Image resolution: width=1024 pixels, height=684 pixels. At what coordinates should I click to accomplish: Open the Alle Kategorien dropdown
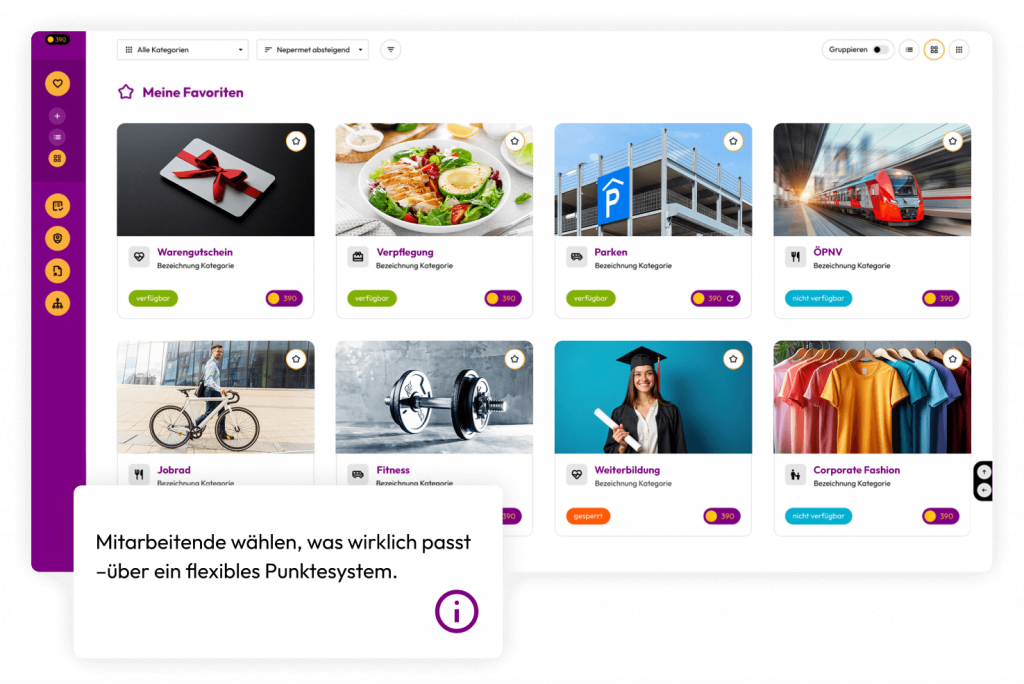point(183,50)
